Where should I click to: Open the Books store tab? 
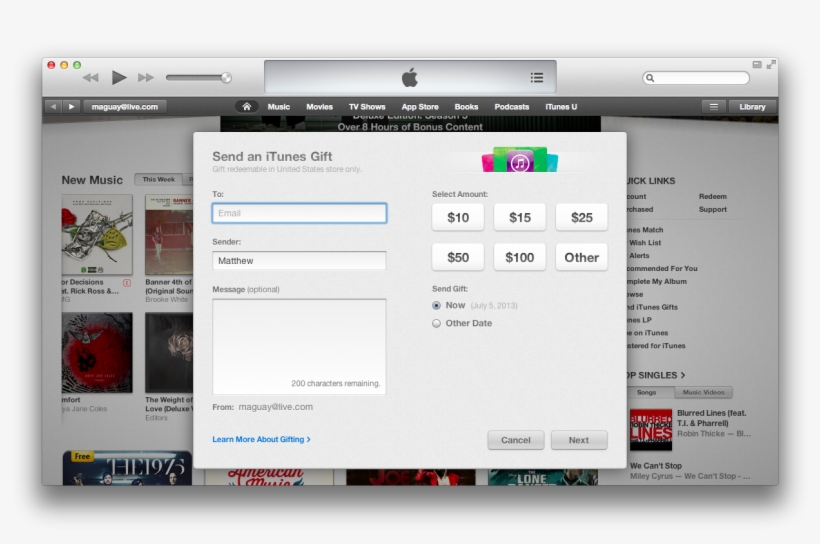tap(466, 107)
